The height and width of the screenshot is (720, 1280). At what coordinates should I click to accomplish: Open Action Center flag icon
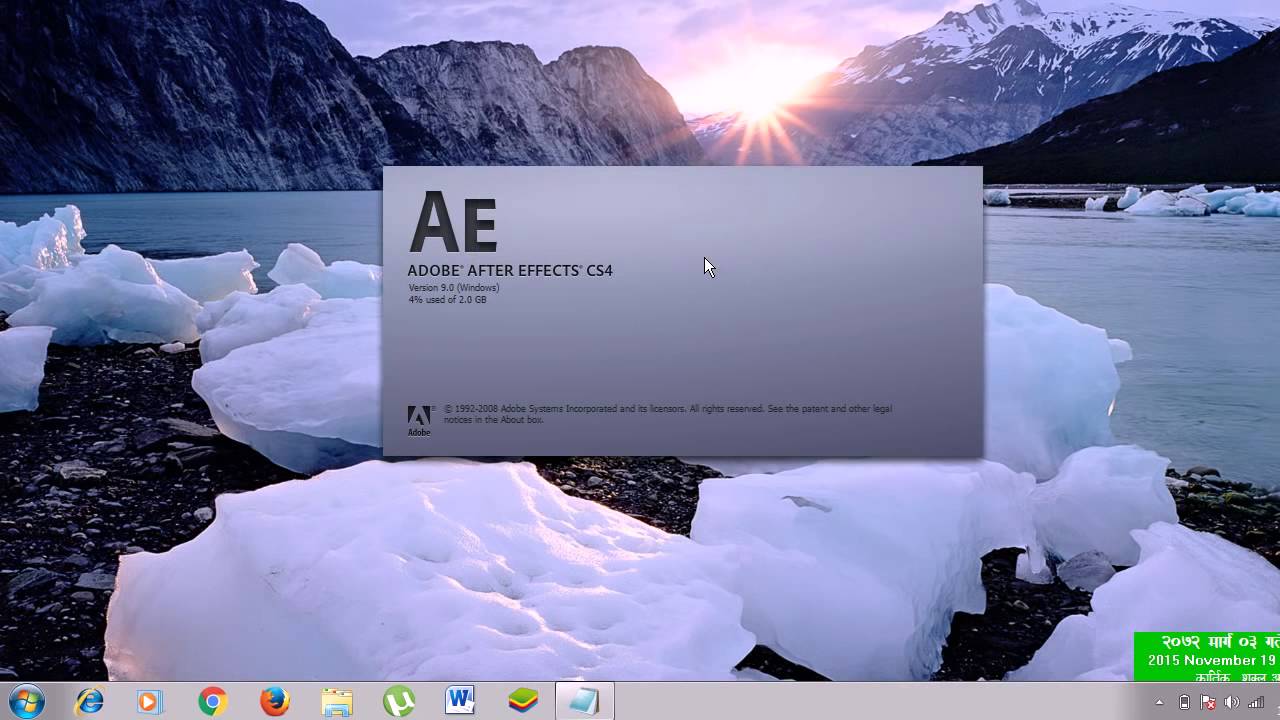[x=1208, y=702]
